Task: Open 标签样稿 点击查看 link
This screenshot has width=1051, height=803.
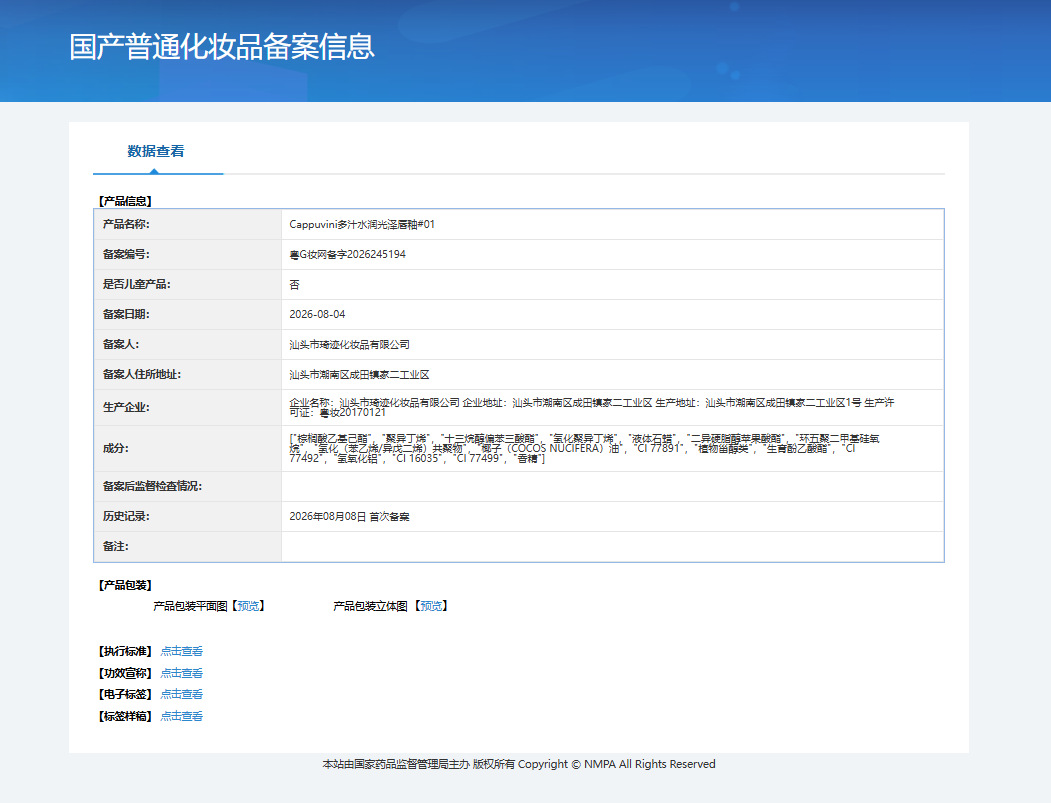Action: point(182,717)
